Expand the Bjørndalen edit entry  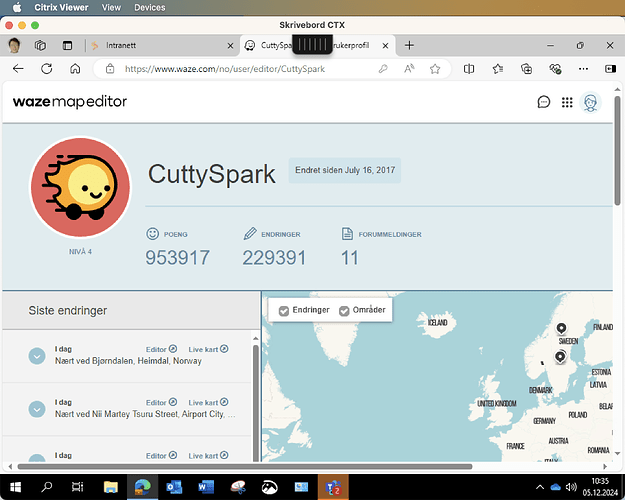point(37,355)
